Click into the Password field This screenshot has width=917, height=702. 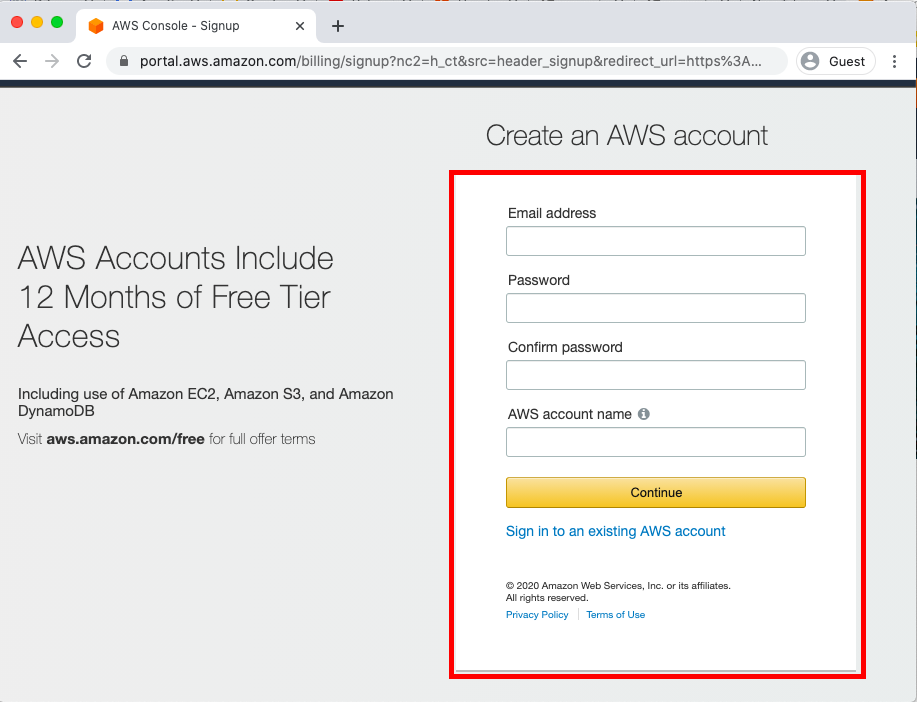pyautogui.click(x=655, y=308)
